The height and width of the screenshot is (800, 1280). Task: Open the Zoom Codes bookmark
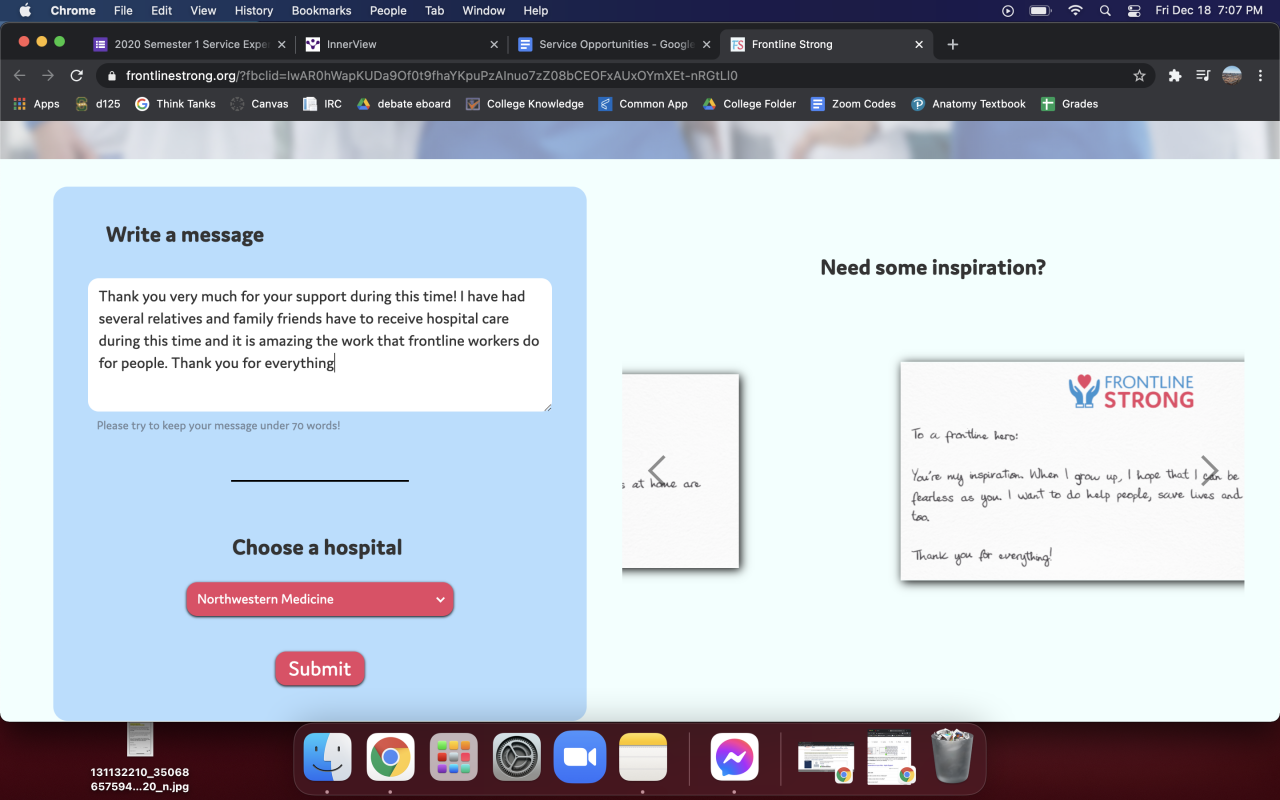(x=853, y=104)
